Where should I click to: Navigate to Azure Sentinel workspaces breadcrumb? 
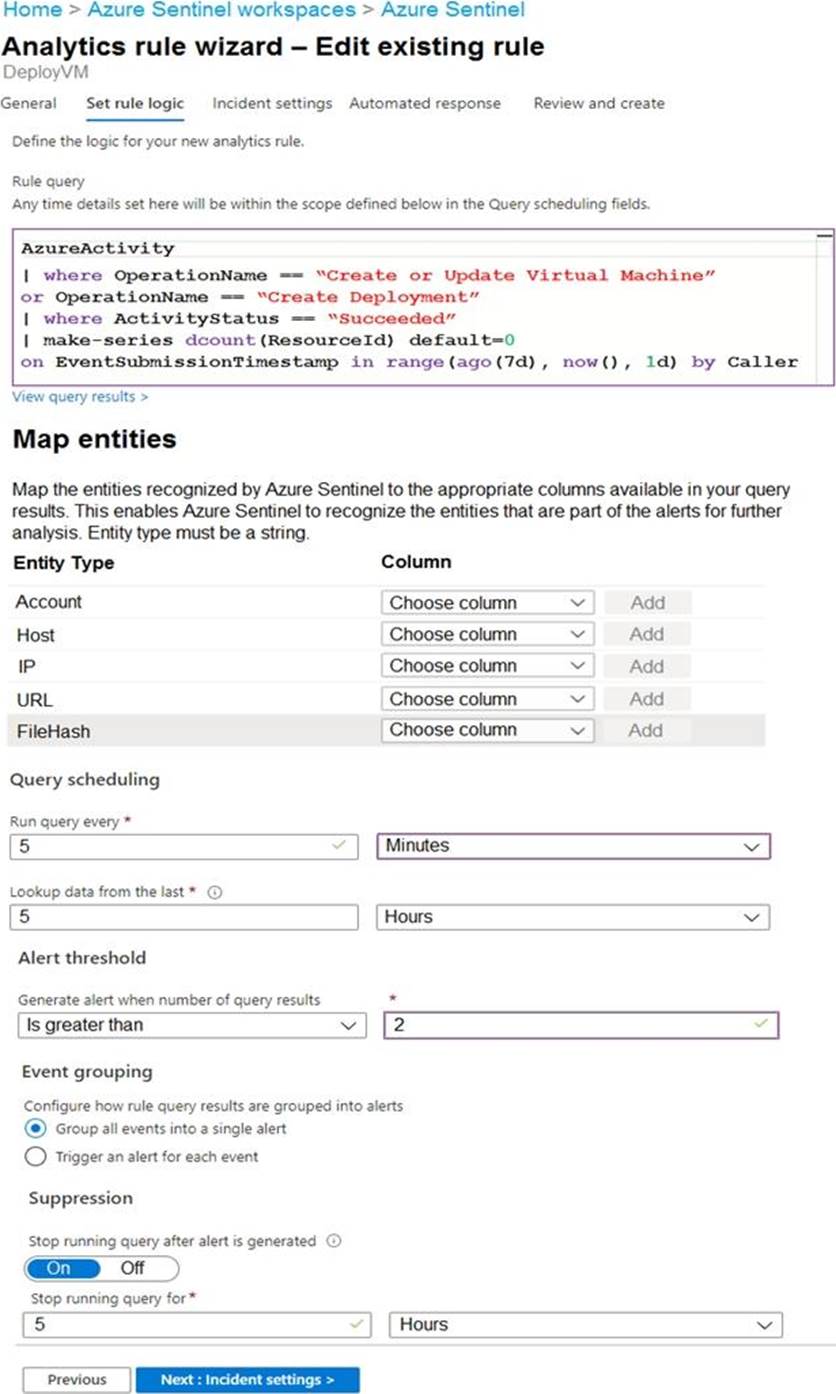[221, 10]
